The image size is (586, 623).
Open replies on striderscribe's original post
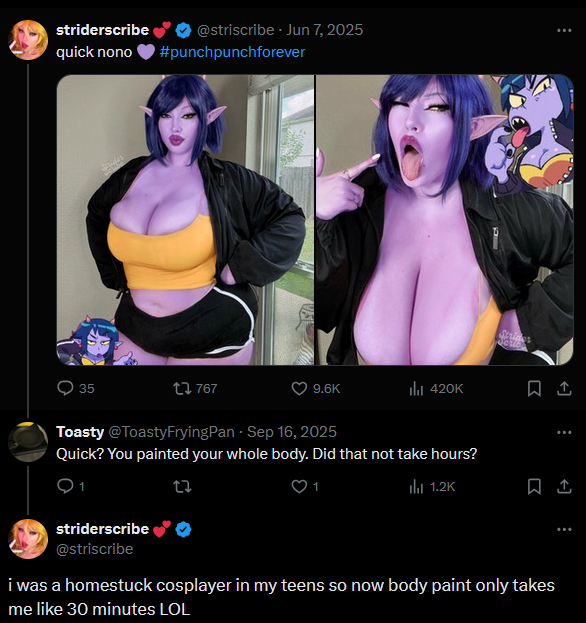[x=75, y=388]
